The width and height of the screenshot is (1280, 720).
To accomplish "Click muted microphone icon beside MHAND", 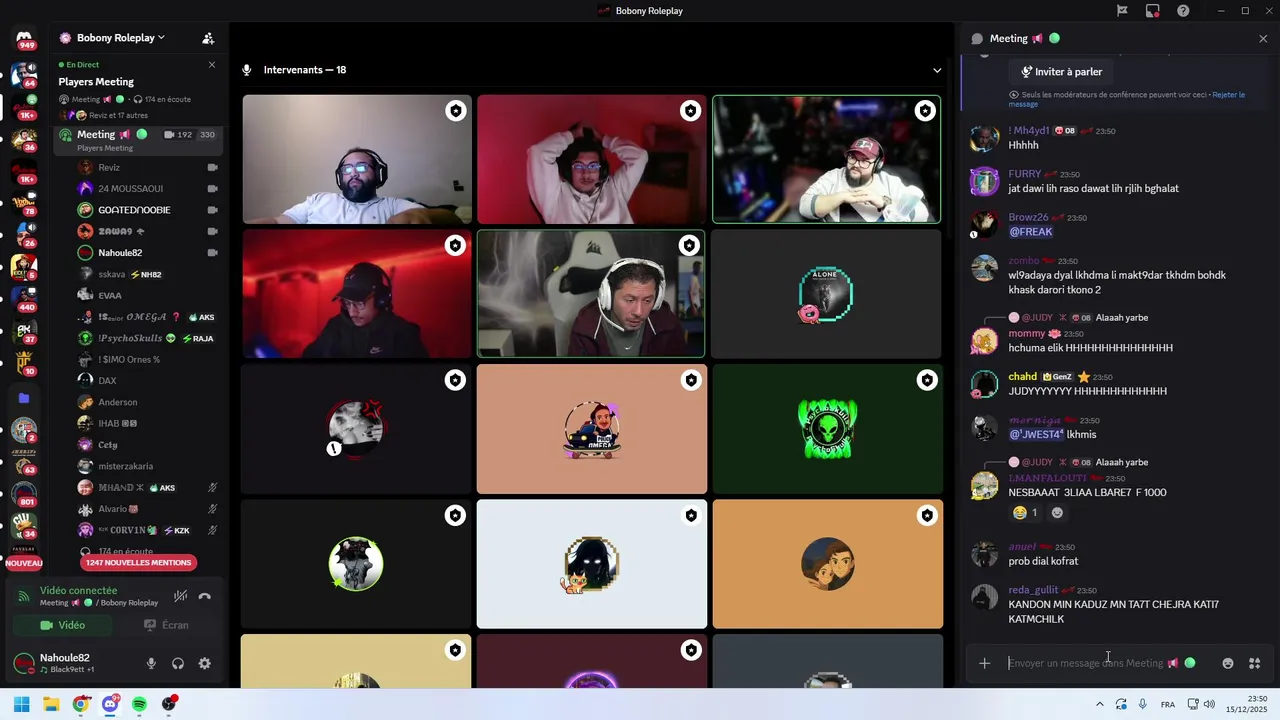I will pos(212,488).
